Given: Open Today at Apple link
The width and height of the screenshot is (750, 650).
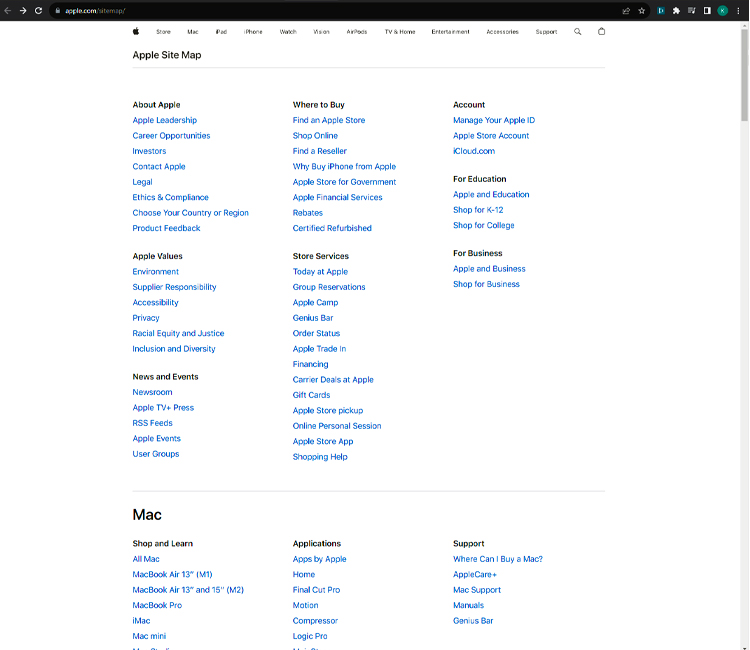Looking at the screenshot, I should (320, 272).
